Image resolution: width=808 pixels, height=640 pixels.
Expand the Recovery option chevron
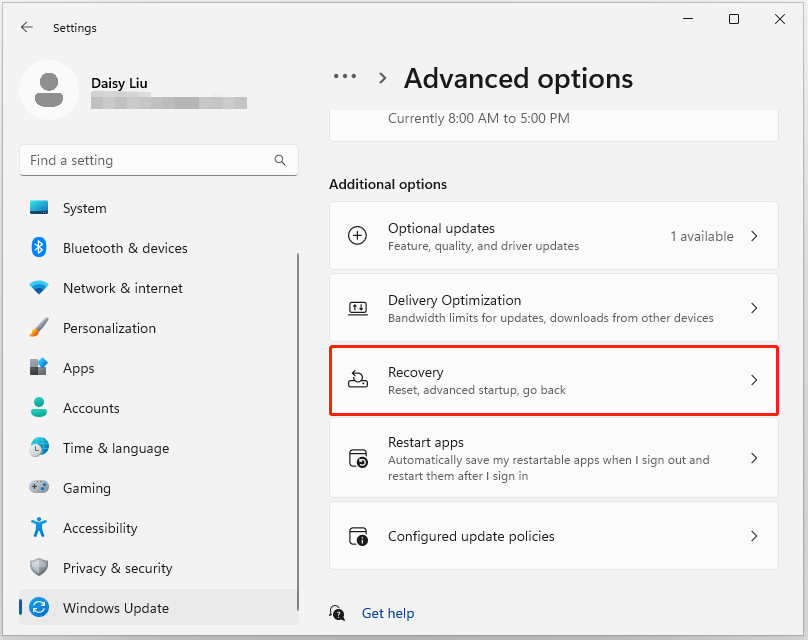[x=754, y=381]
